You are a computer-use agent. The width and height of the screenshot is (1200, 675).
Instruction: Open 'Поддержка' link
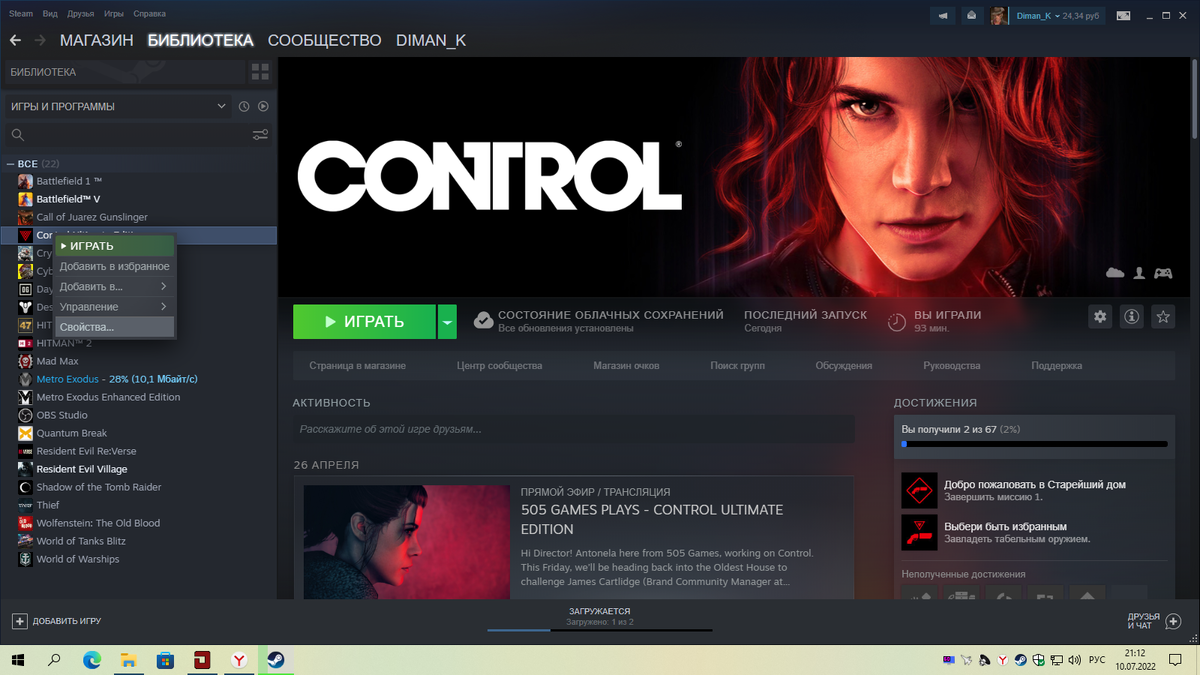[1057, 366]
